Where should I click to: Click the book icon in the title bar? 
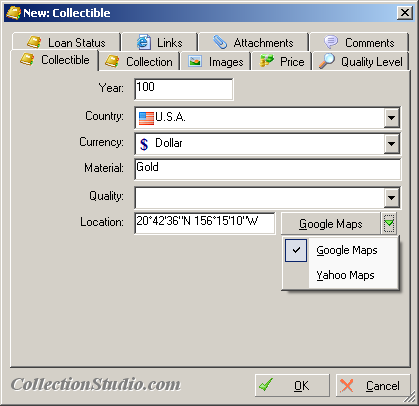coord(13,13)
